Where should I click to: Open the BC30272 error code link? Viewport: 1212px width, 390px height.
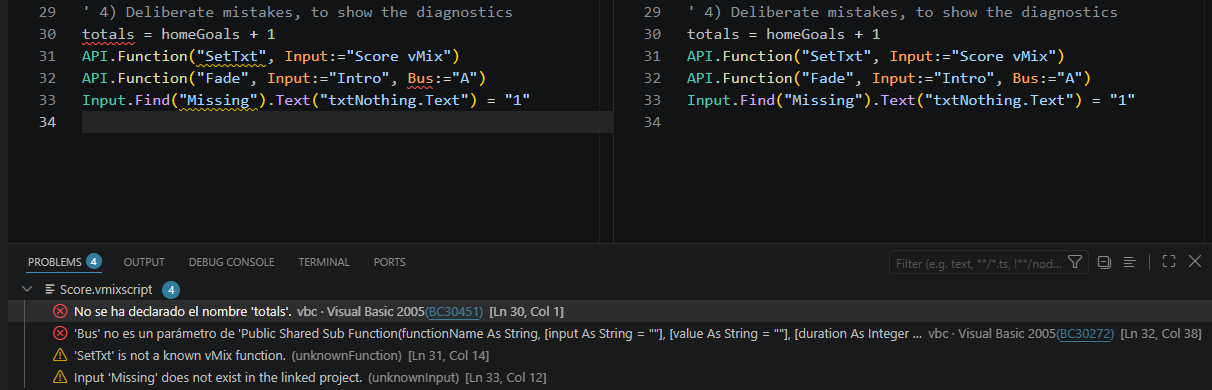click(x=1086, y=333)
